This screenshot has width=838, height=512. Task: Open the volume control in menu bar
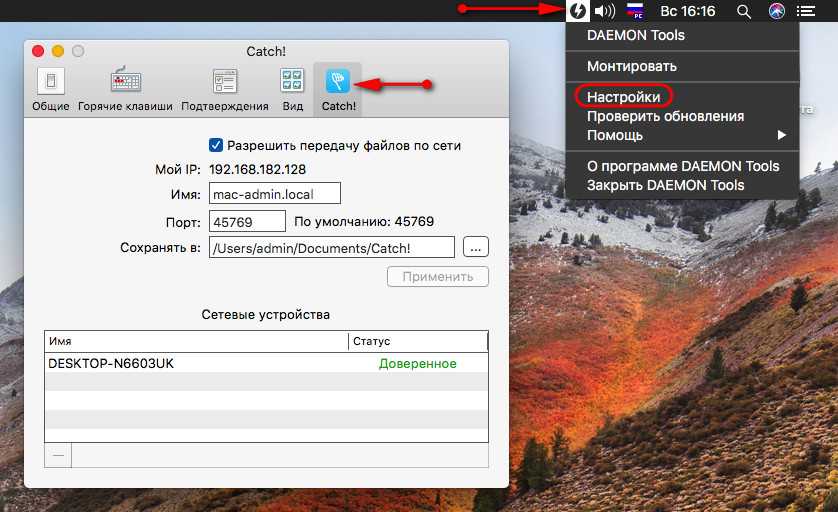coord(604,11)
